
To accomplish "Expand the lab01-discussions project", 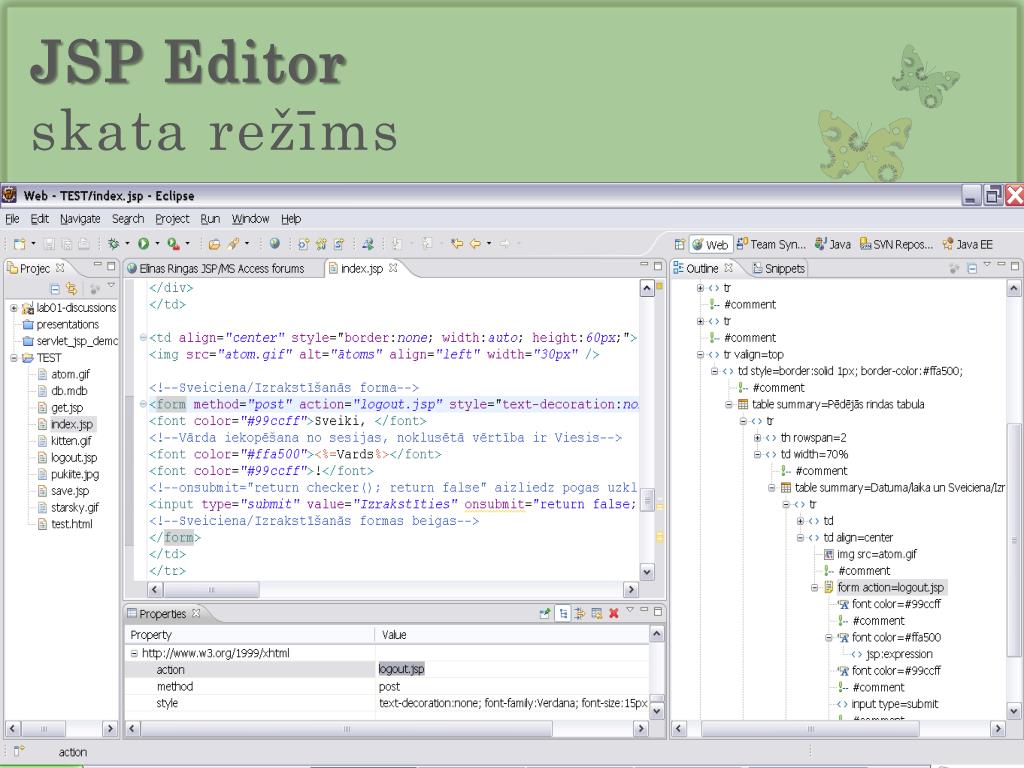I will (x=14, y=308).
